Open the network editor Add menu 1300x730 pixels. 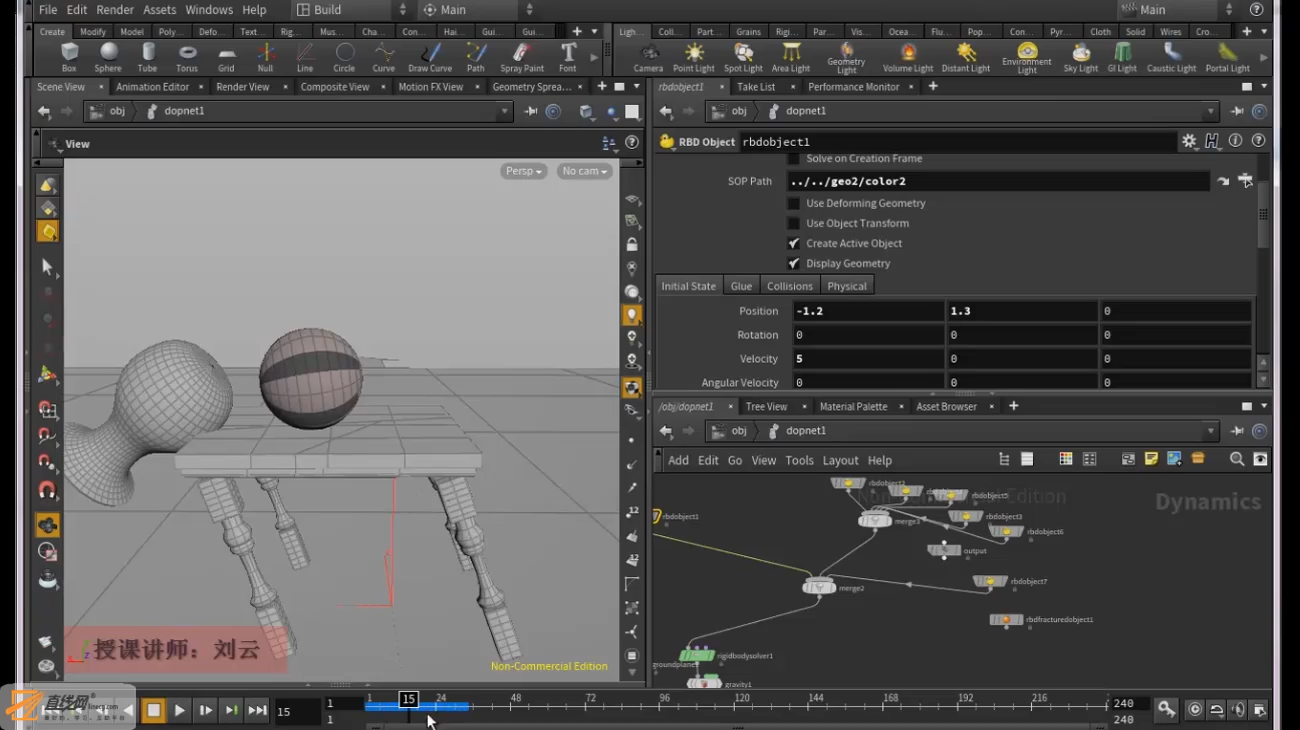[x=678, y=460]
